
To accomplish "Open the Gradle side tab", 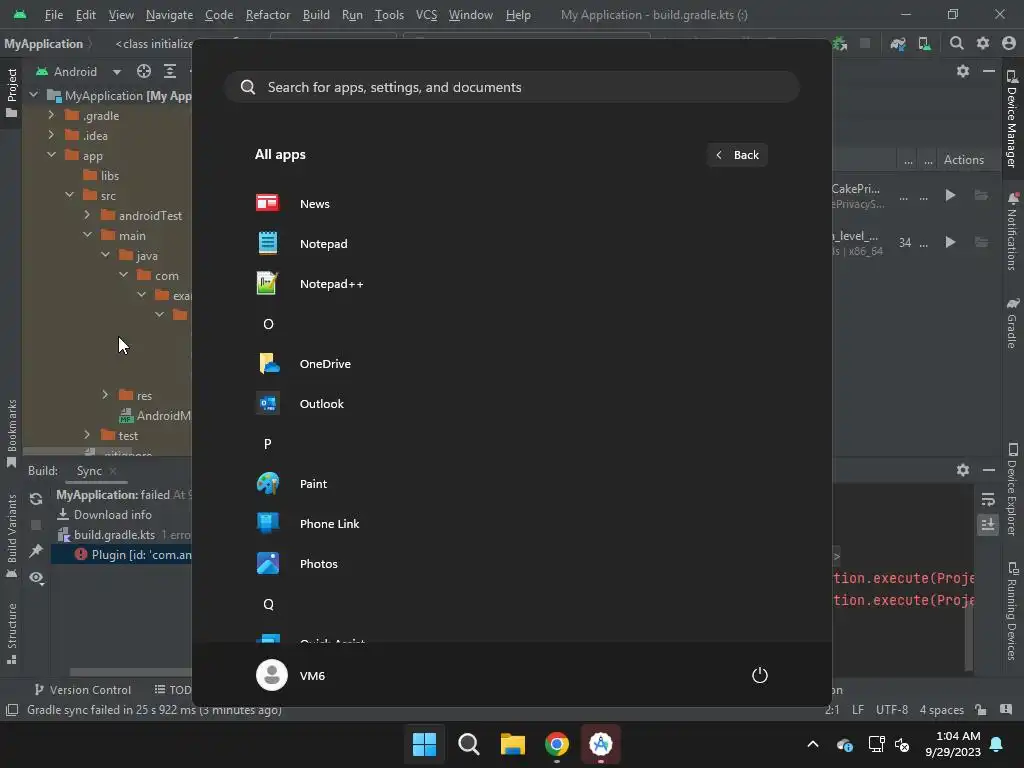I will click(x=1012, y=323).
